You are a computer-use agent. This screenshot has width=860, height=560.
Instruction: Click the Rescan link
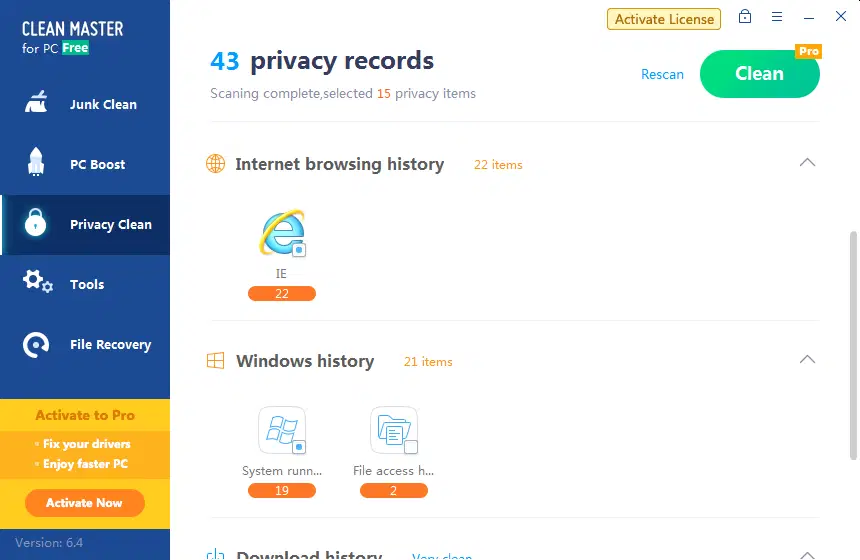pyautogui.click(x=662, y=75)
